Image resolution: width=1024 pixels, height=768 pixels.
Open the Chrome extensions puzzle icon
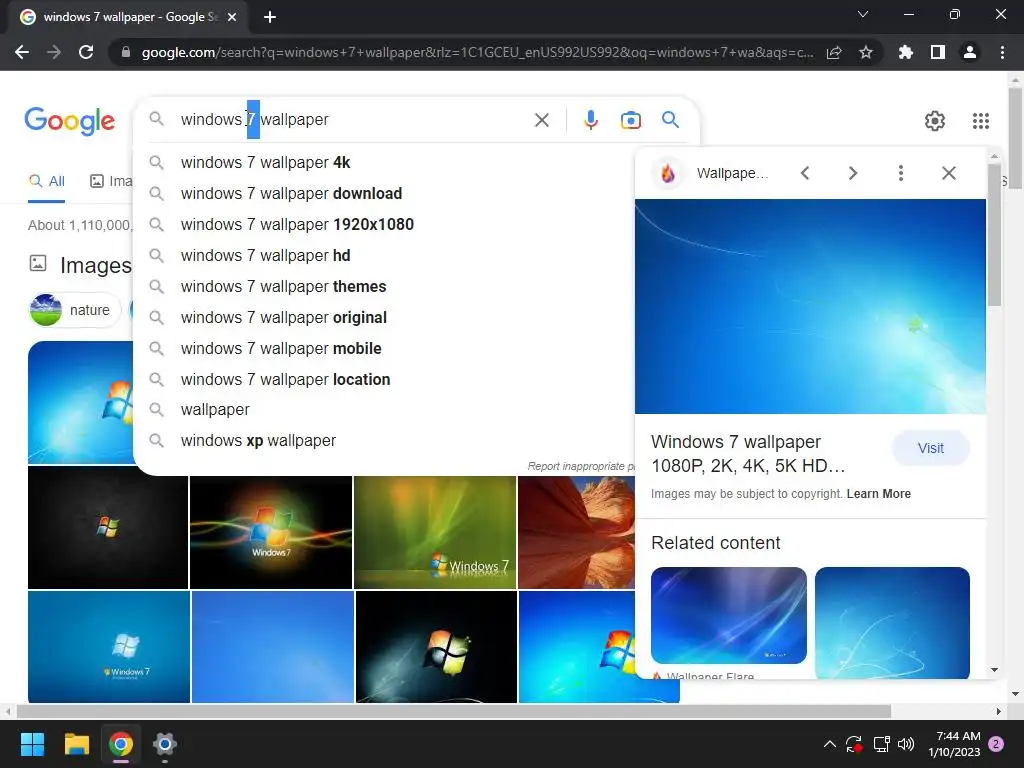[906, 52]
